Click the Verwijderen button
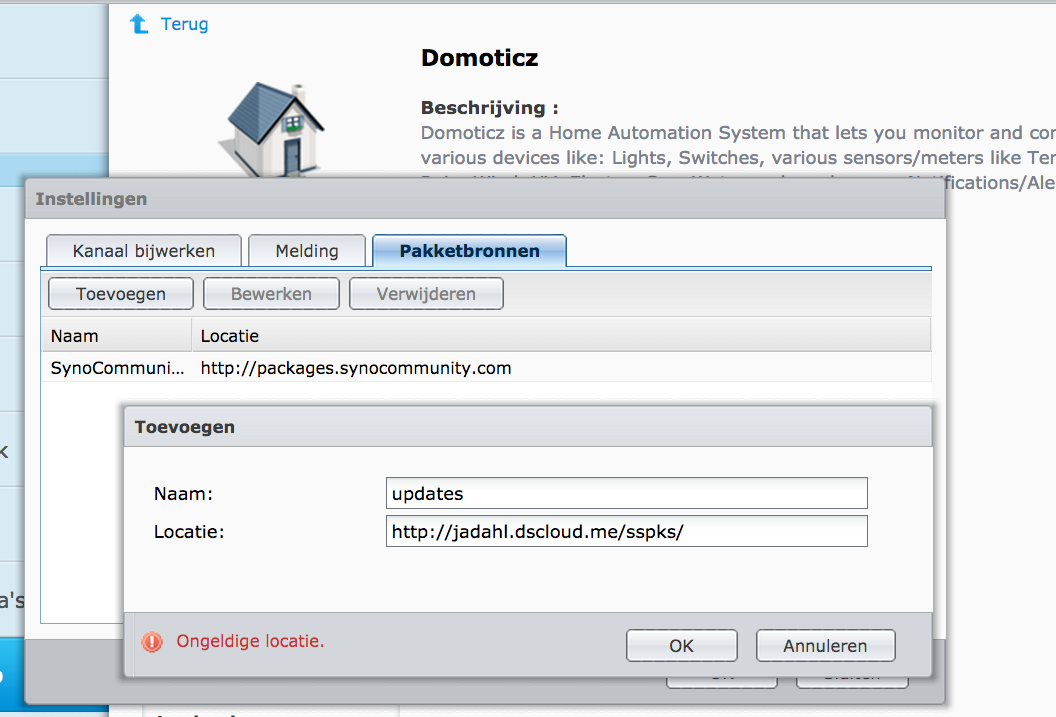This screenshot has width=1056, height=717. click(x=426, y=294)
